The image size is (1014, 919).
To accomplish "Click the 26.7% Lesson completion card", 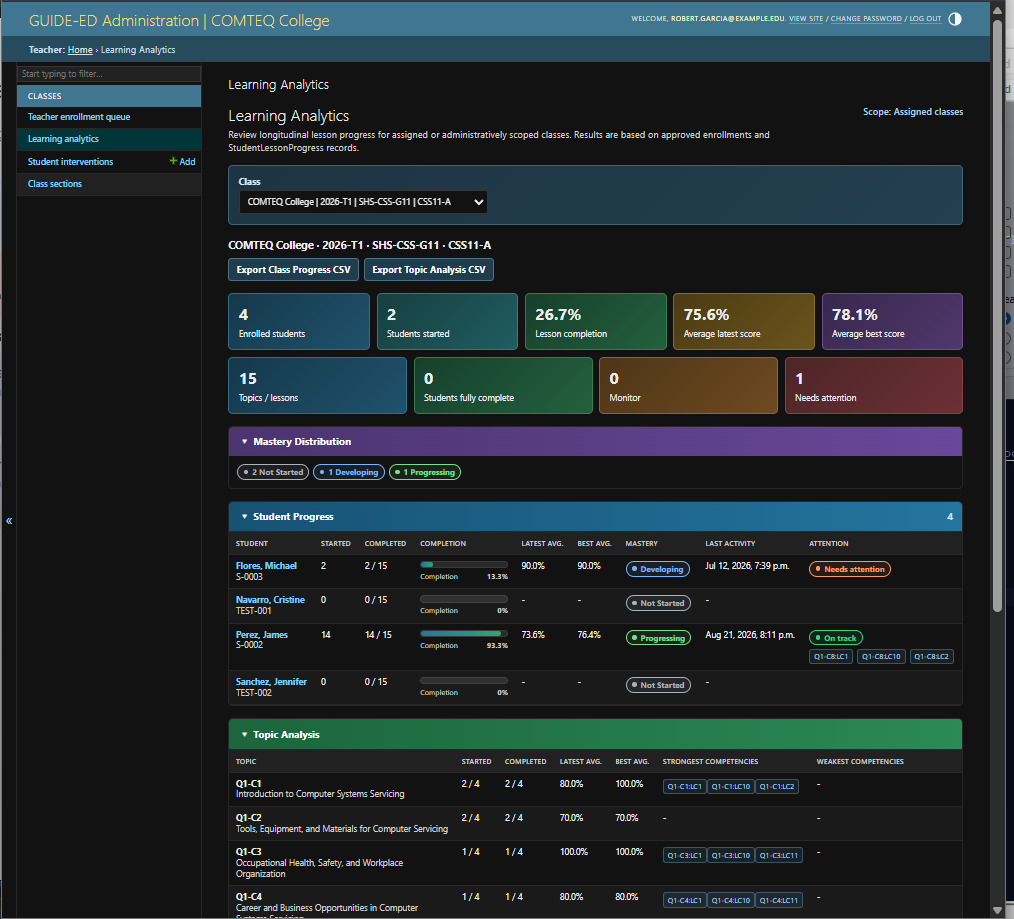I will click(596, 322).
